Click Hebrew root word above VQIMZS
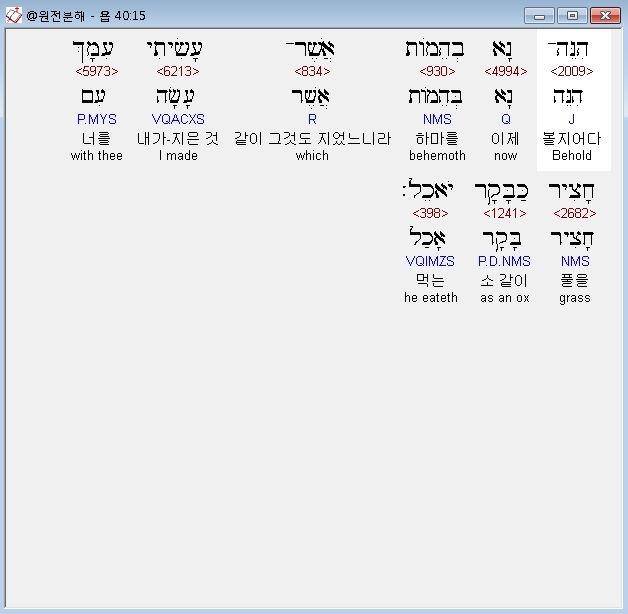The height and width of the screenshot is (614, 628). (x=427, y=237)
